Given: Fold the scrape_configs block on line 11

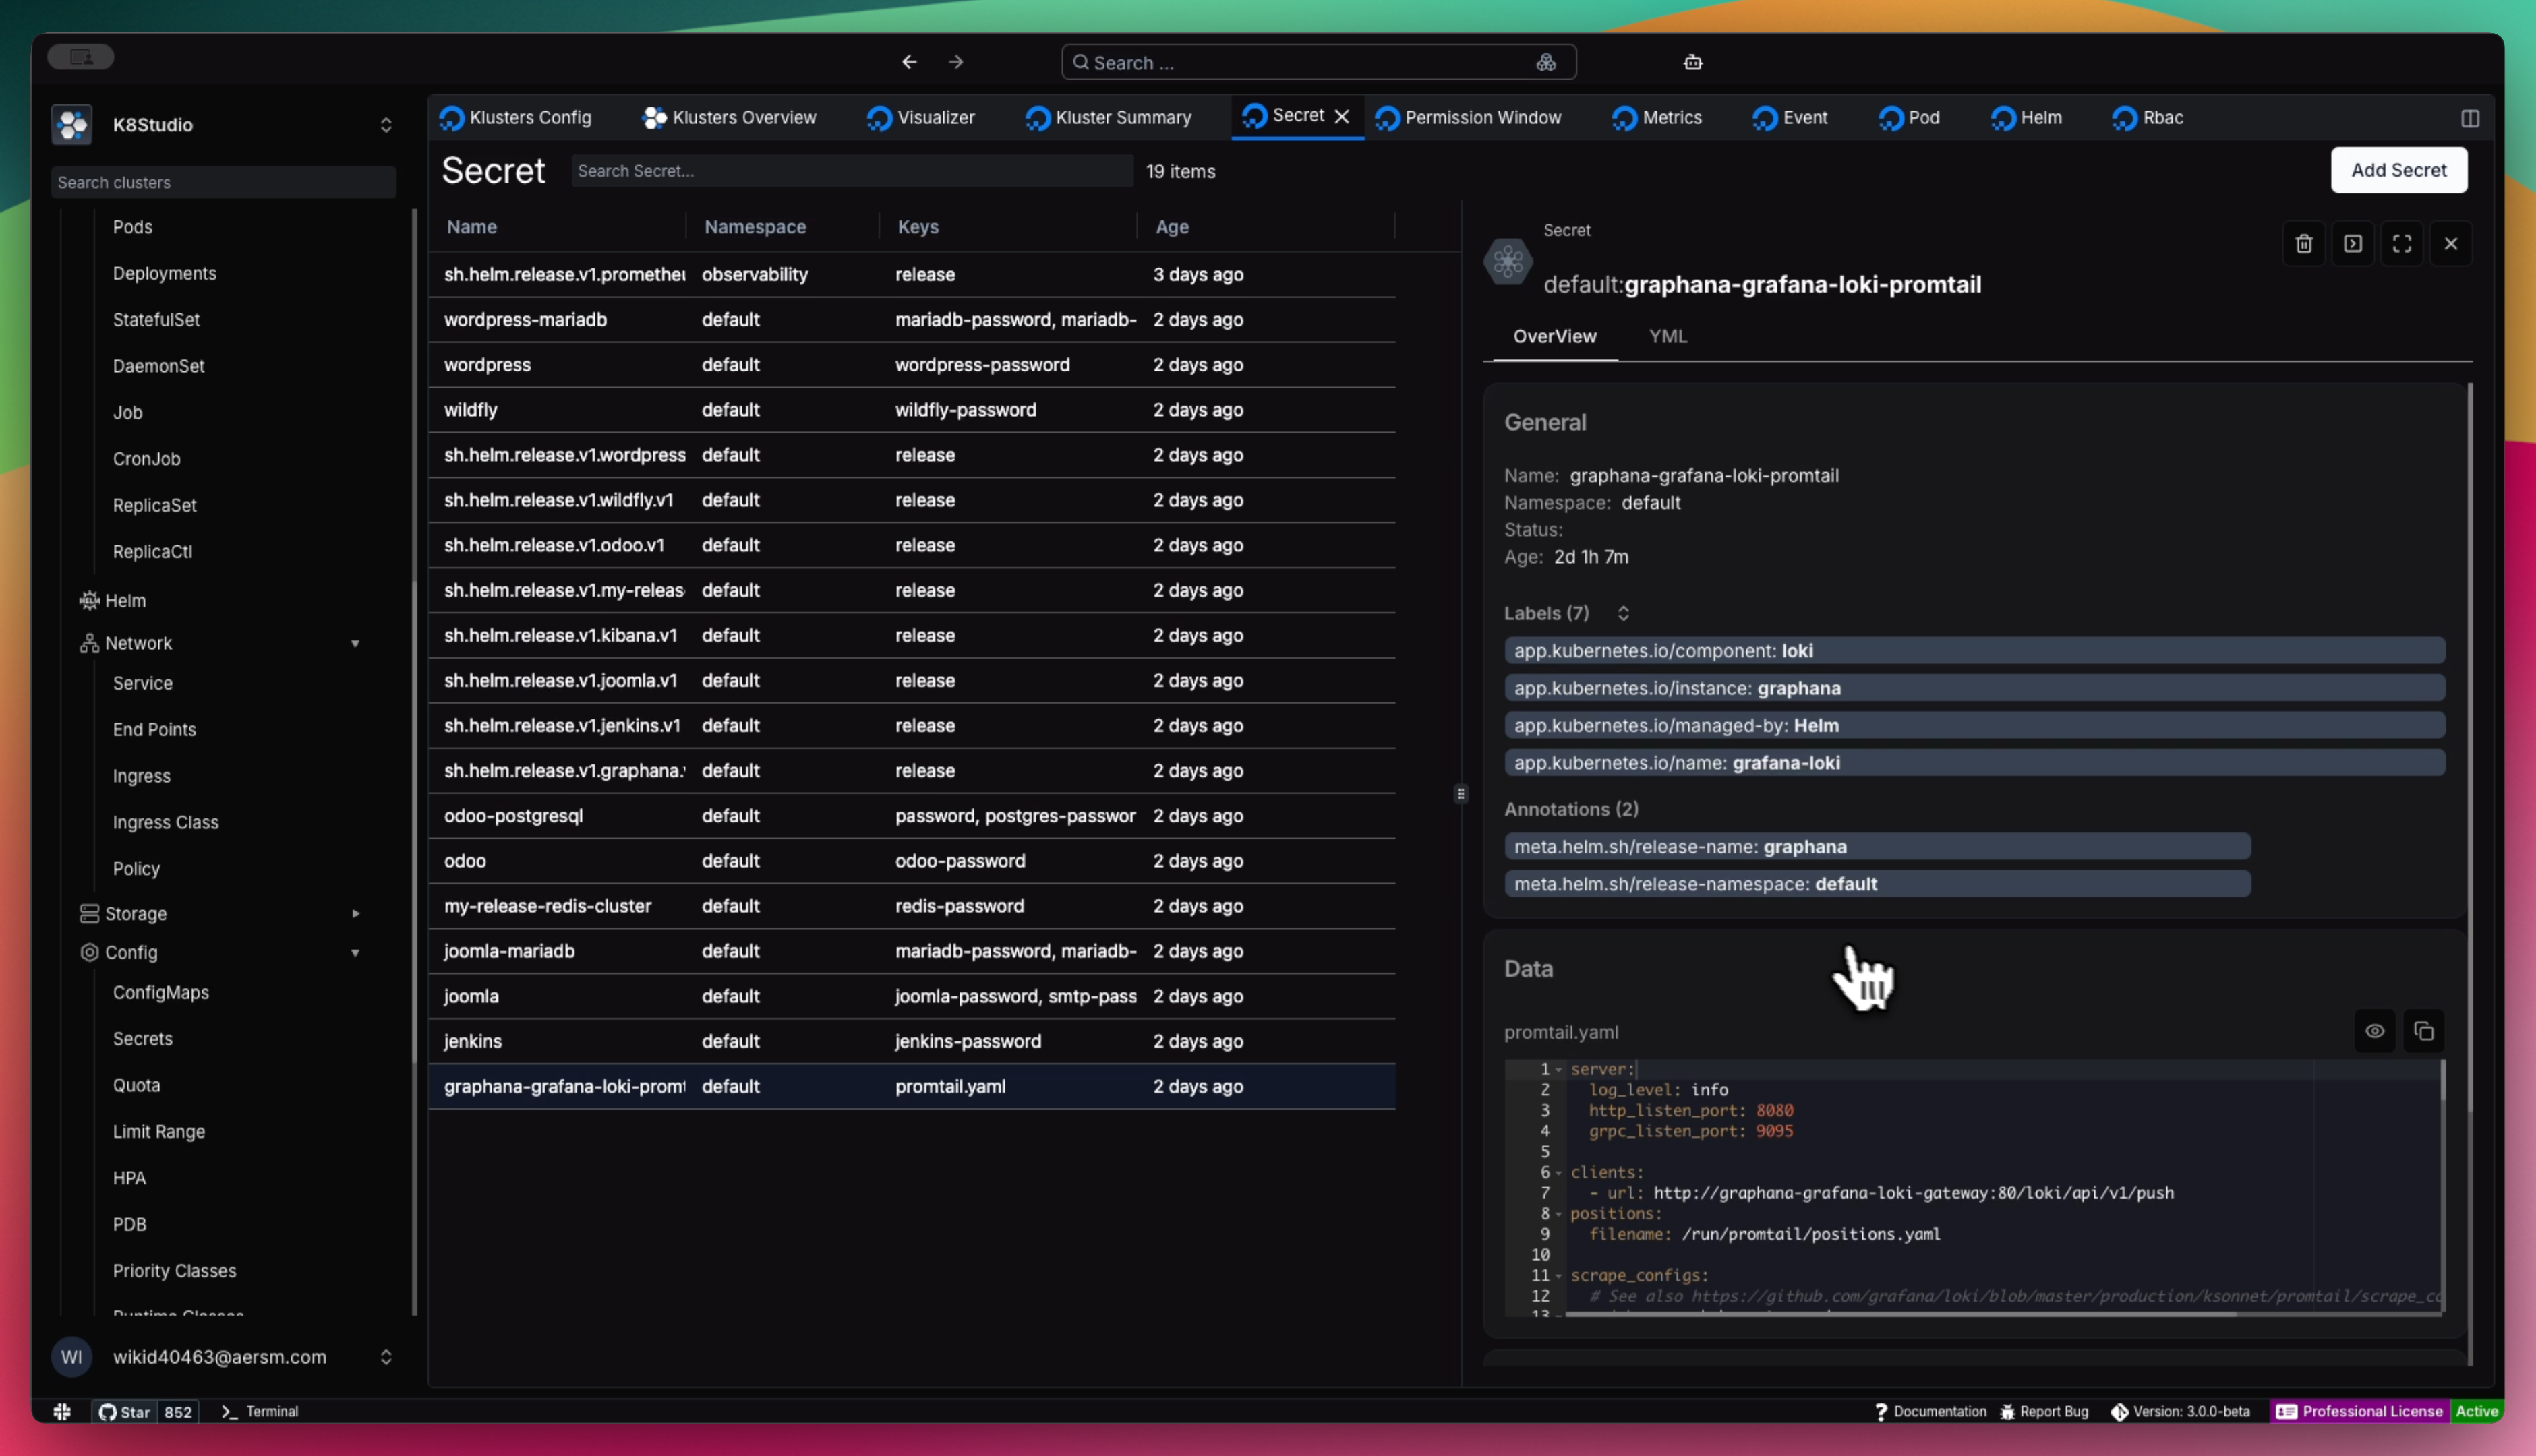Looking at the screenshot, I should point(1558,1275).
